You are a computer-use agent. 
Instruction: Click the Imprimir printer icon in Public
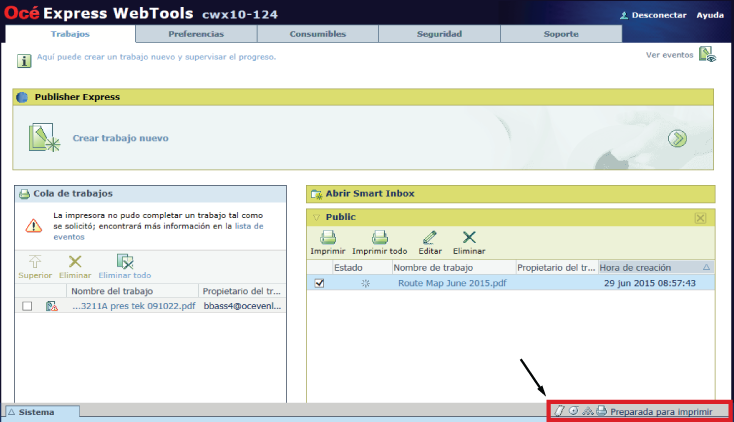pyautogui.click(x=328, y=237)
